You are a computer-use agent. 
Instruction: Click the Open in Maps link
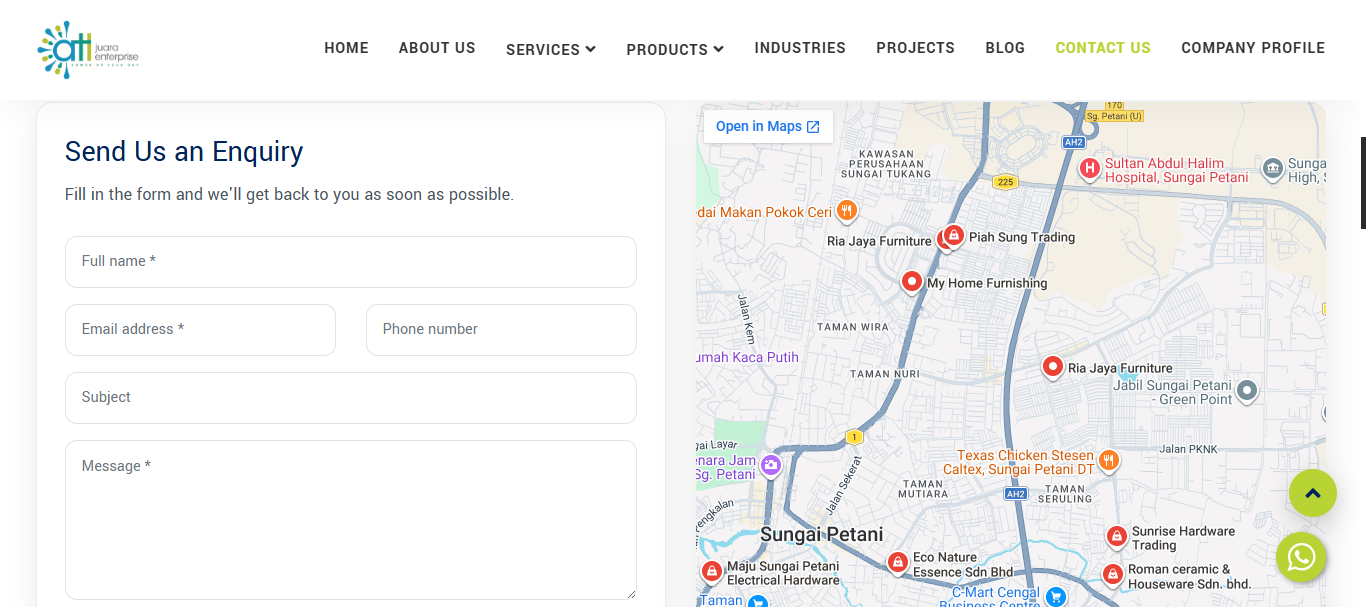pyautogui.click(x=768, y=127)
